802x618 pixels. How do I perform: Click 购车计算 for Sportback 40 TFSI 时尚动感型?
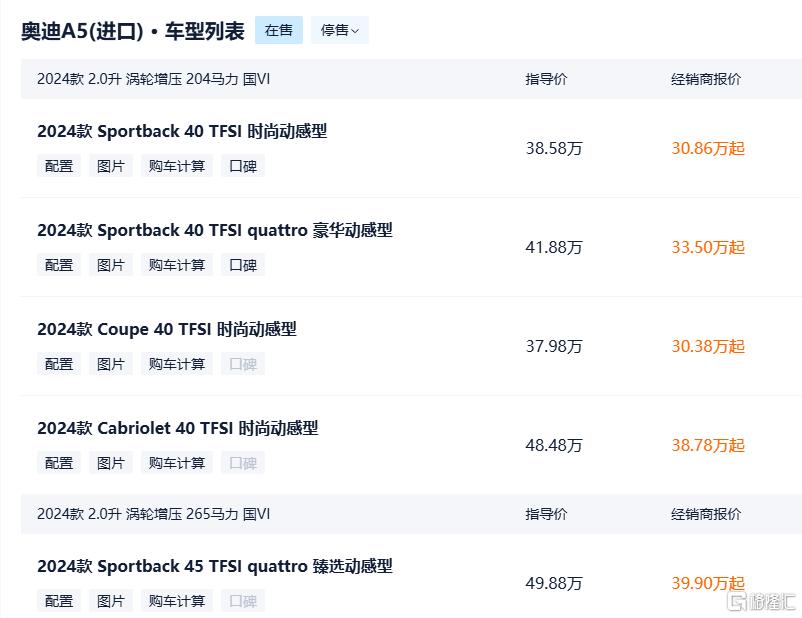tap(177, 166)
